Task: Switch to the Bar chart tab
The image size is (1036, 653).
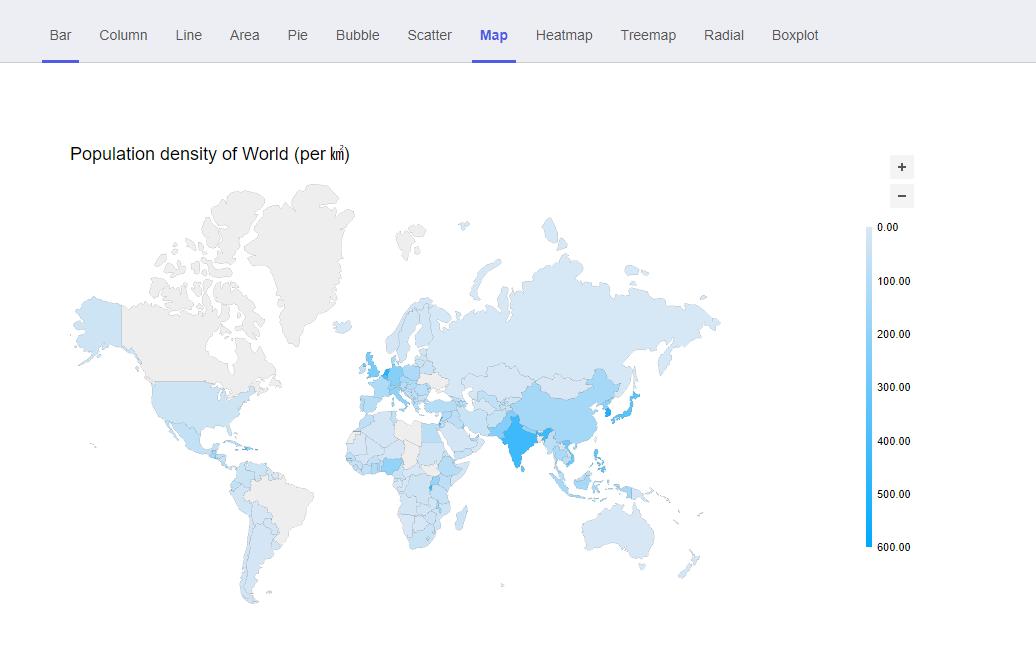Action: (60, 35)
